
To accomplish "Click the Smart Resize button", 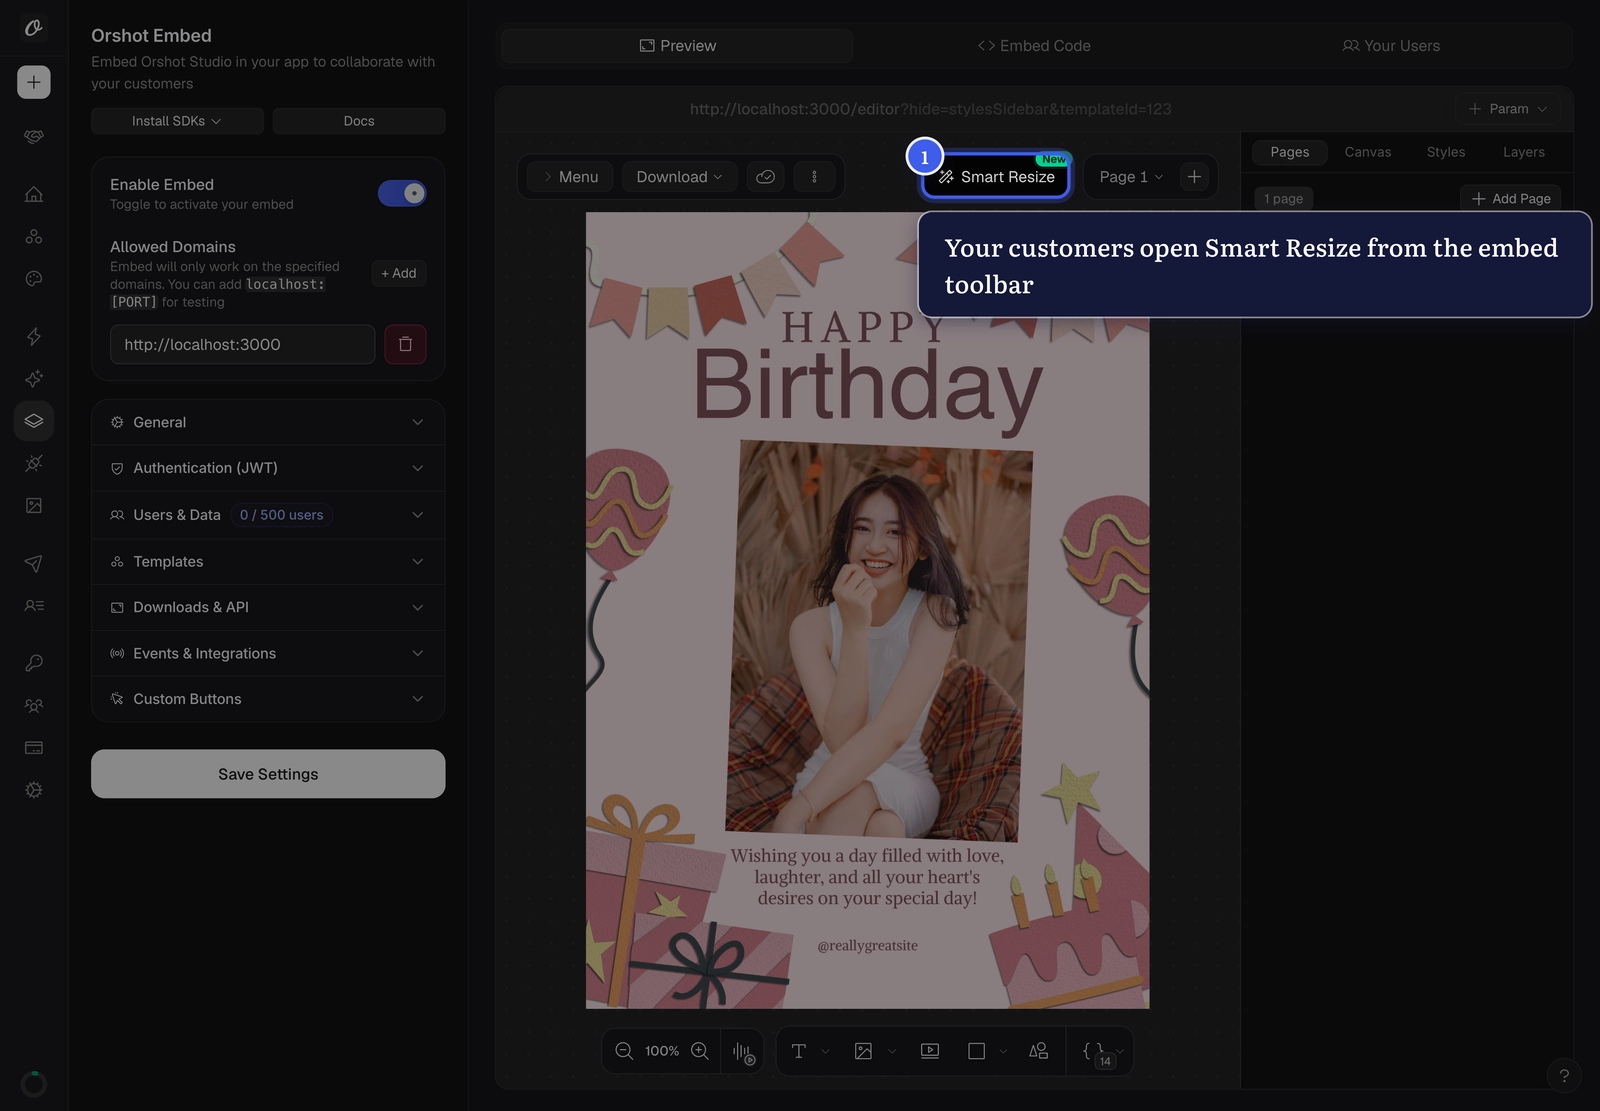I will click(x=996, y=177).
